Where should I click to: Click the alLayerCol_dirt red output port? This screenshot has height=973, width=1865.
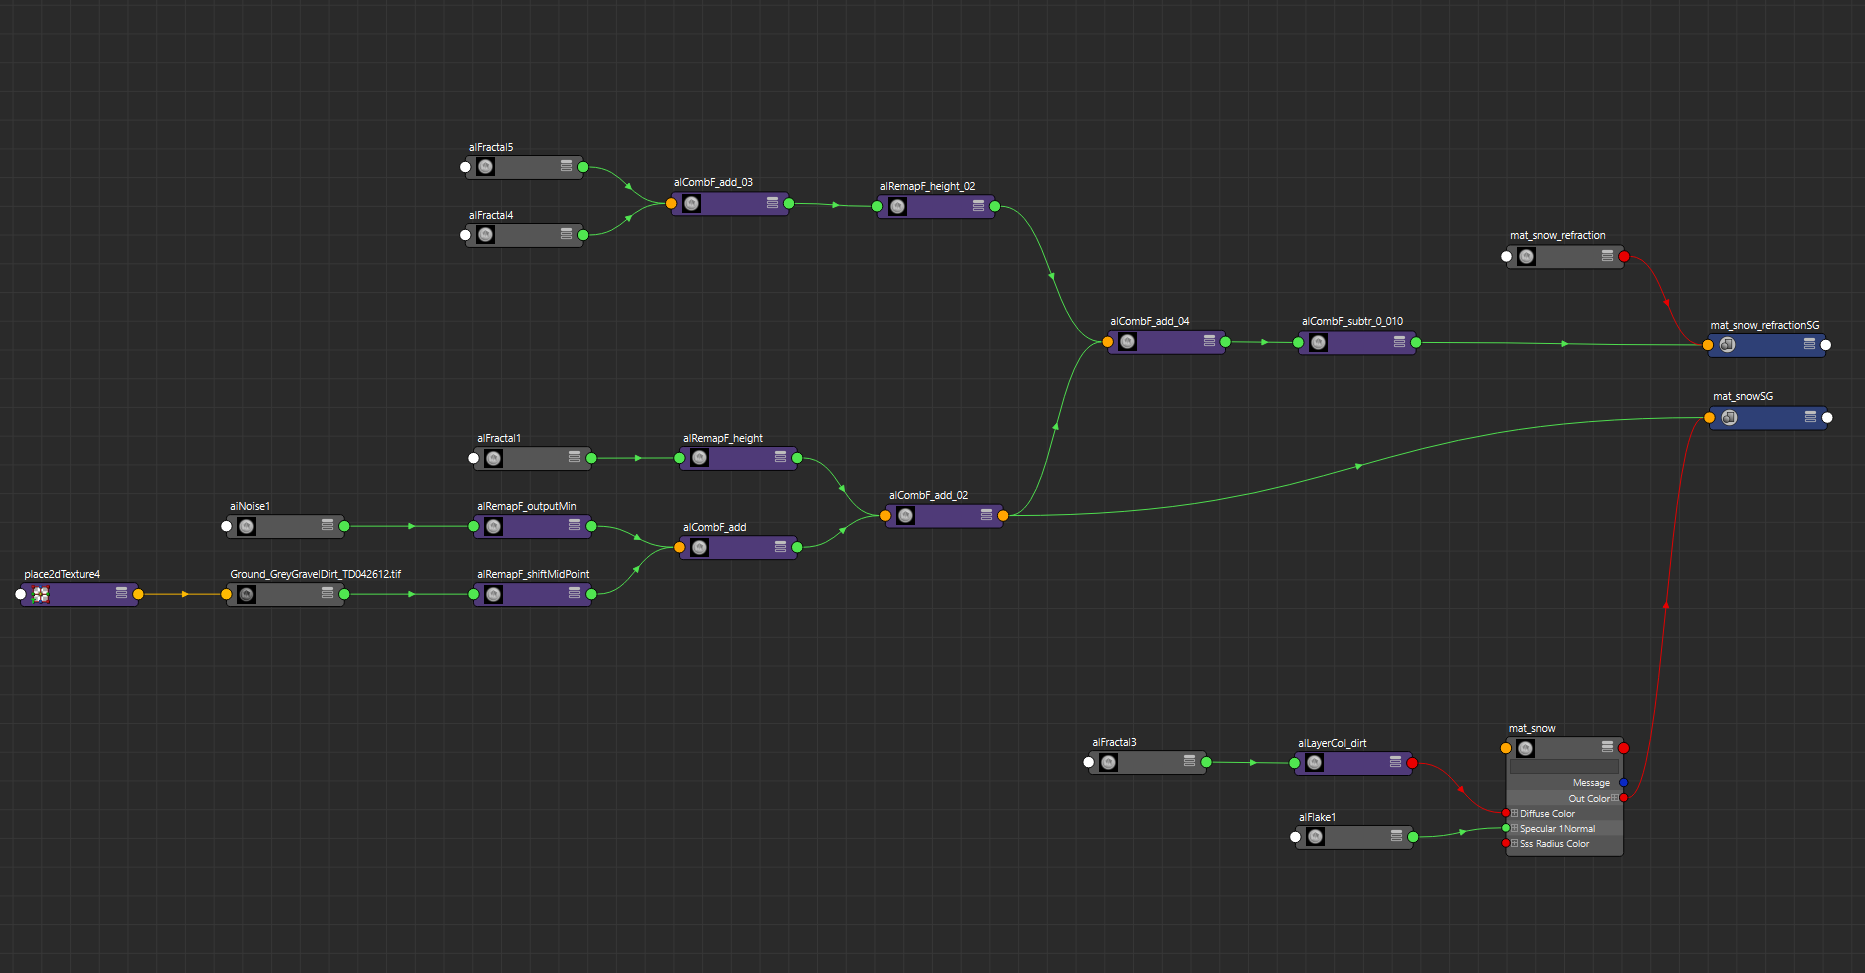coord(1412,763)
